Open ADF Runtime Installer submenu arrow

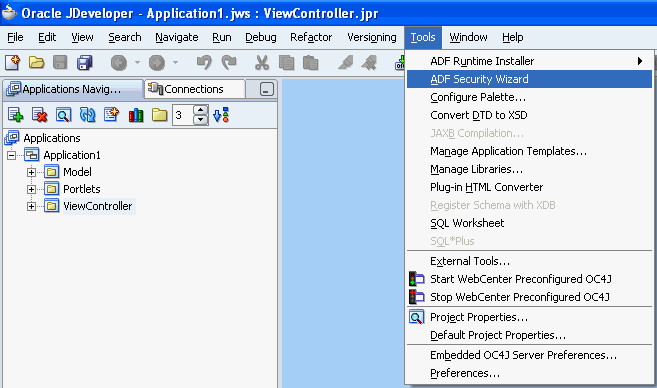click(640, 61)
